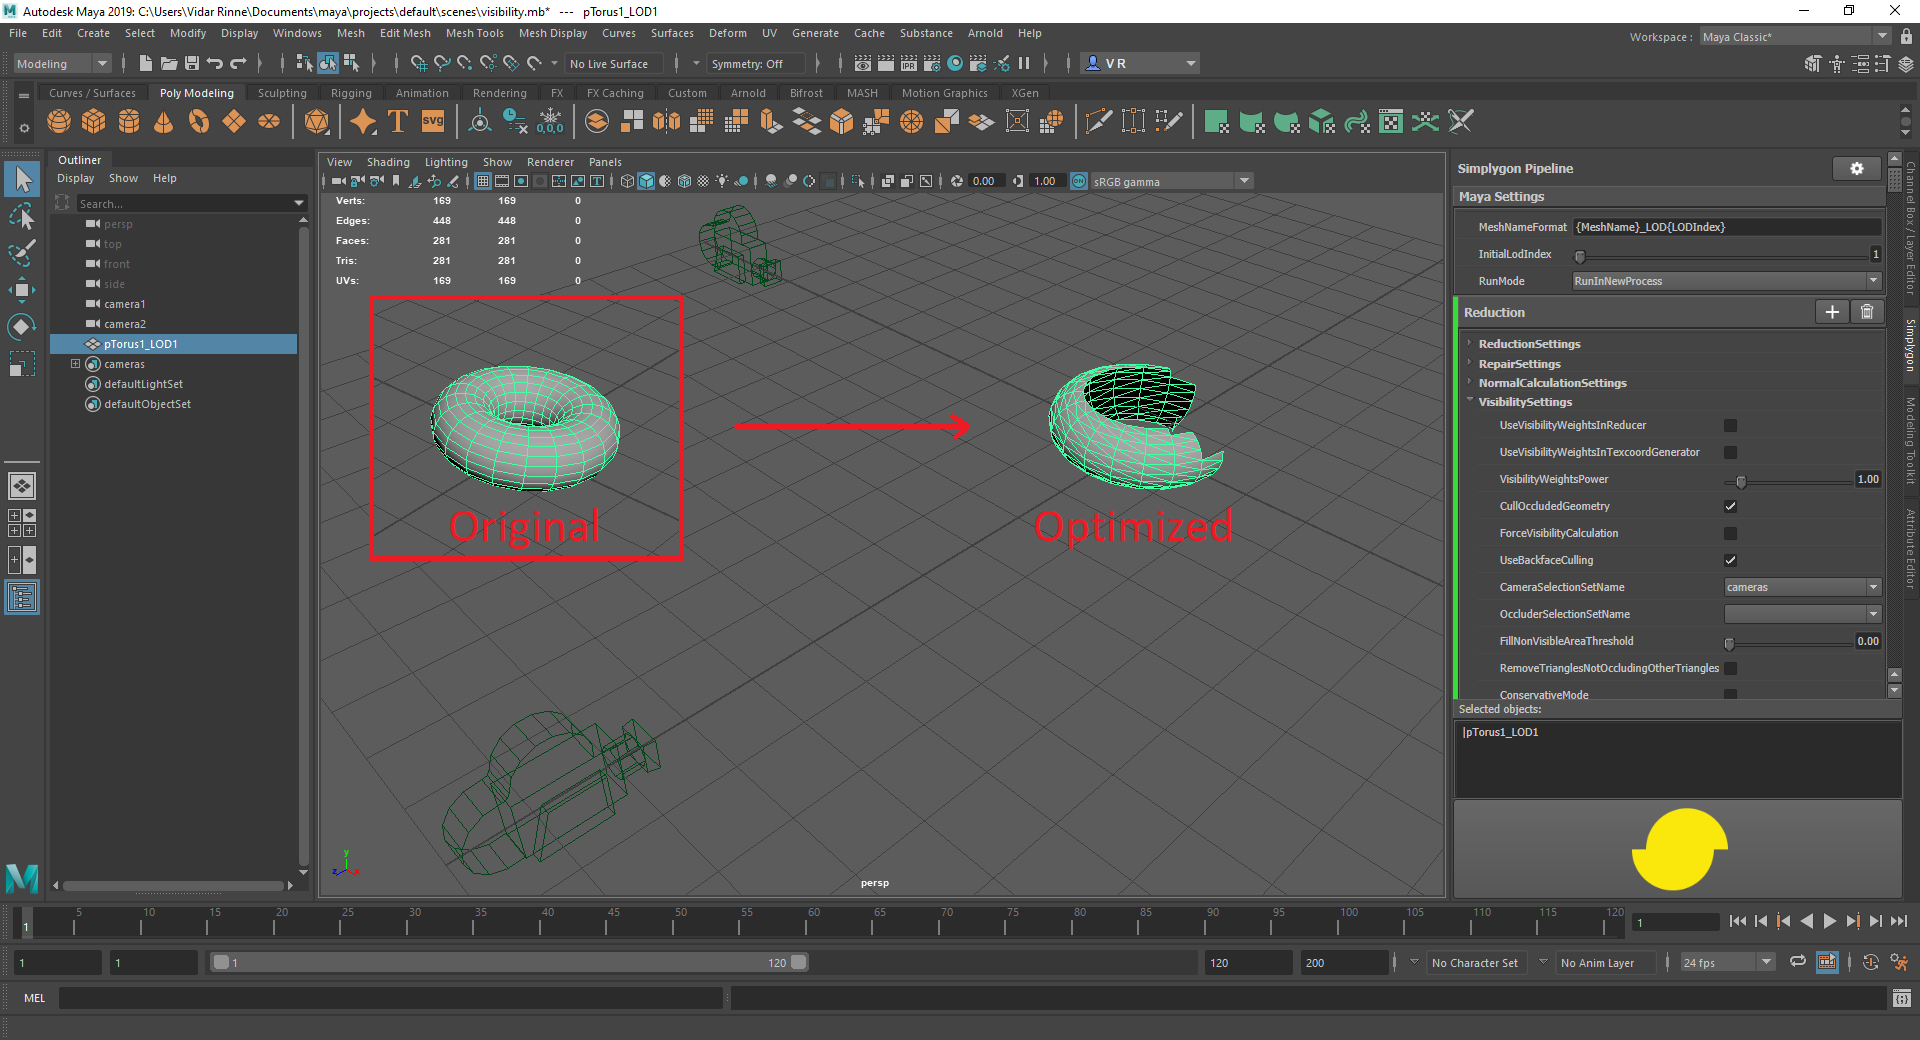Add a new Reduction pipeline with plus button
This screenshot has width=1920, height=1040.
(x=1831, y=312)
